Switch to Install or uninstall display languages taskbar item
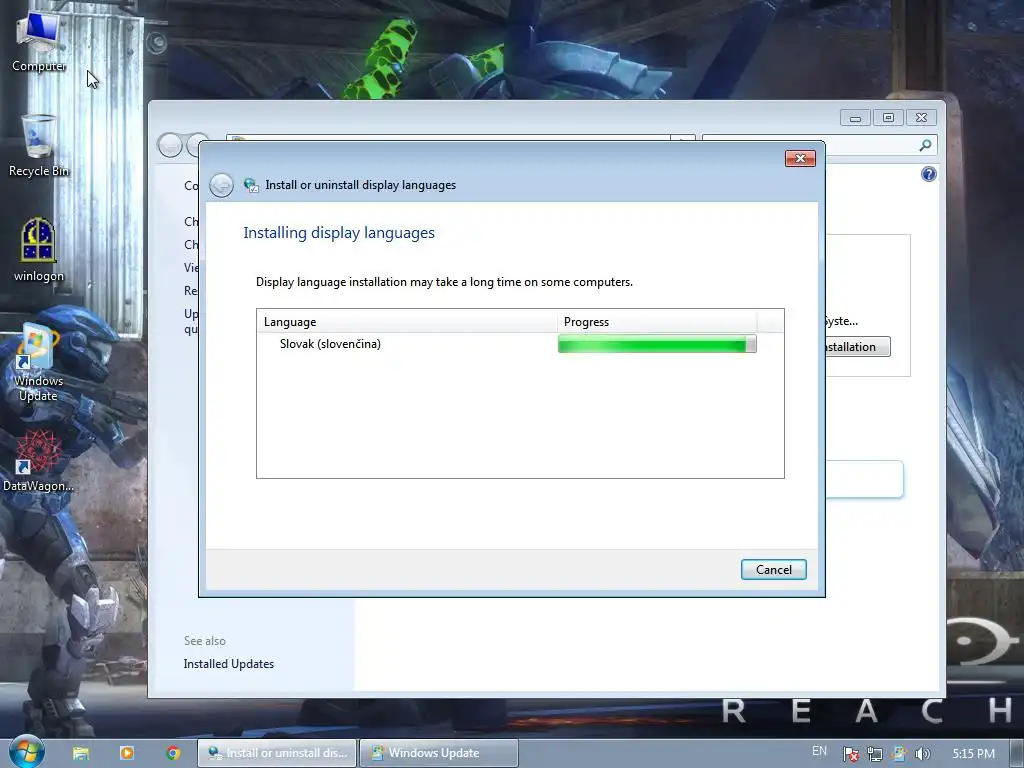 (x=278, y=753)
